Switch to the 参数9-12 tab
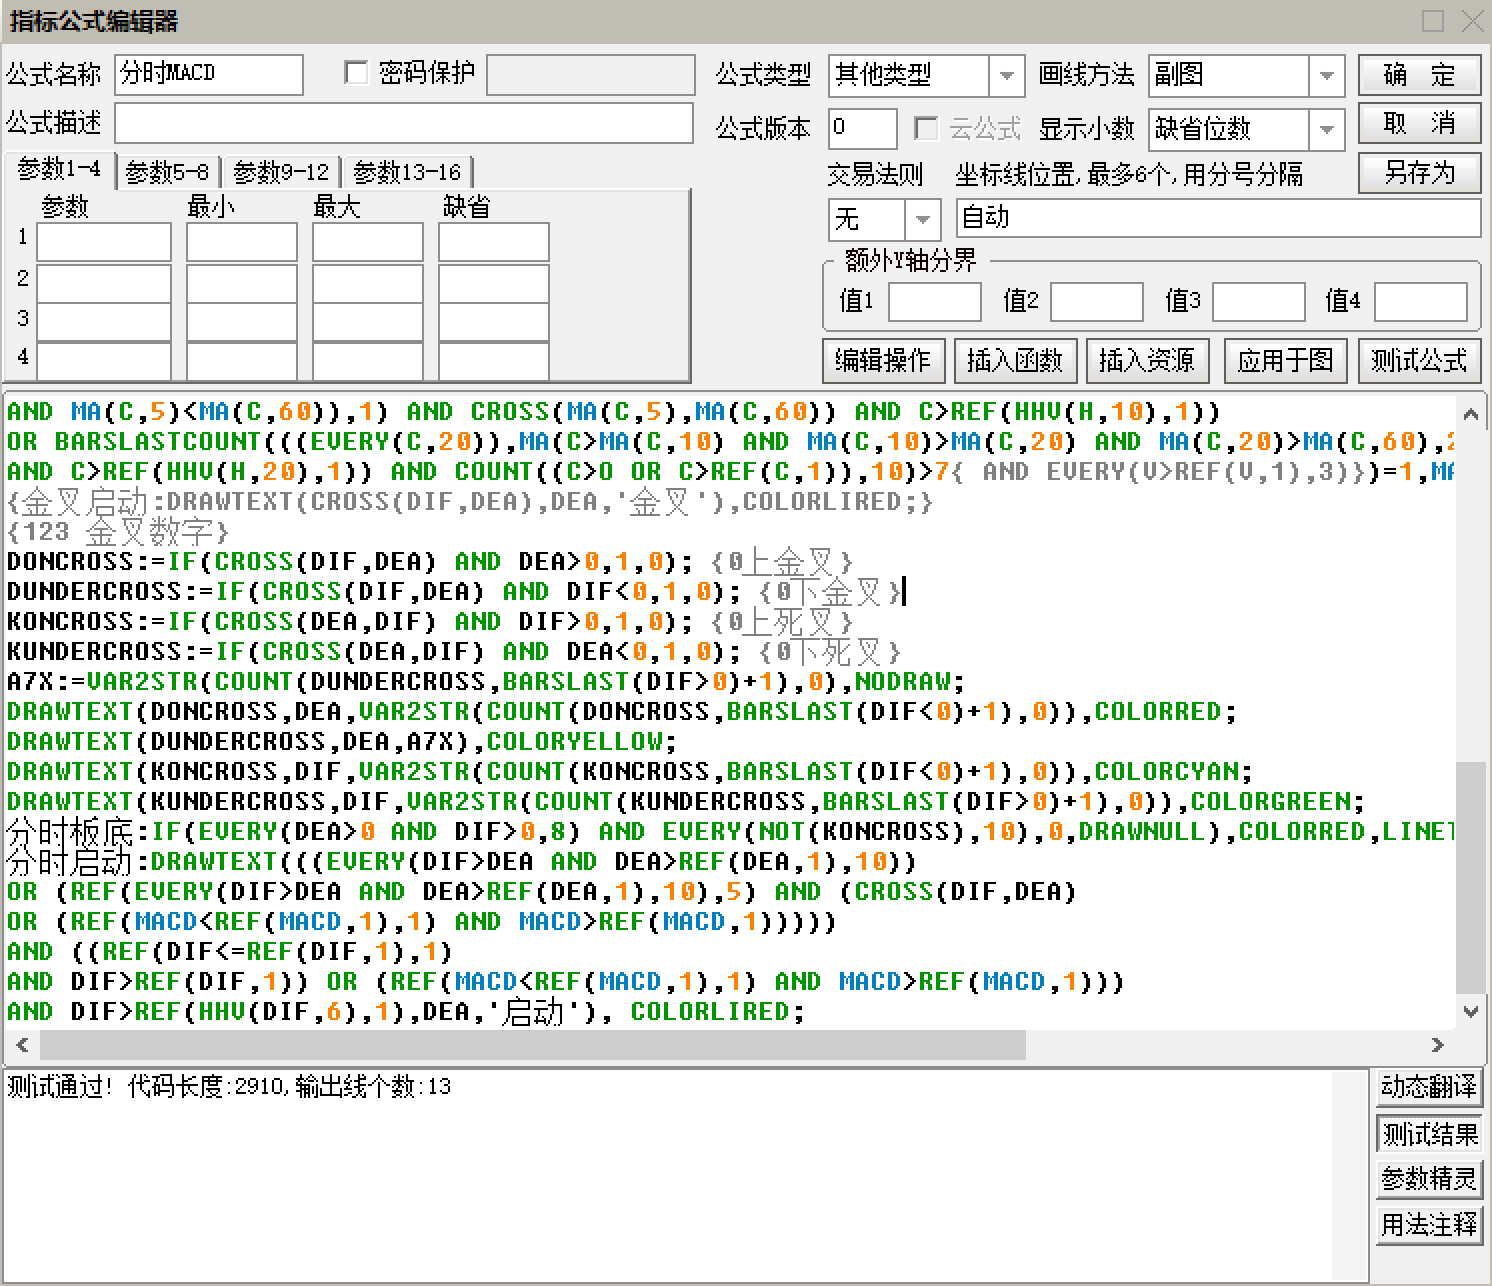The image size is (1492, 1286). (x=281, y=173)
